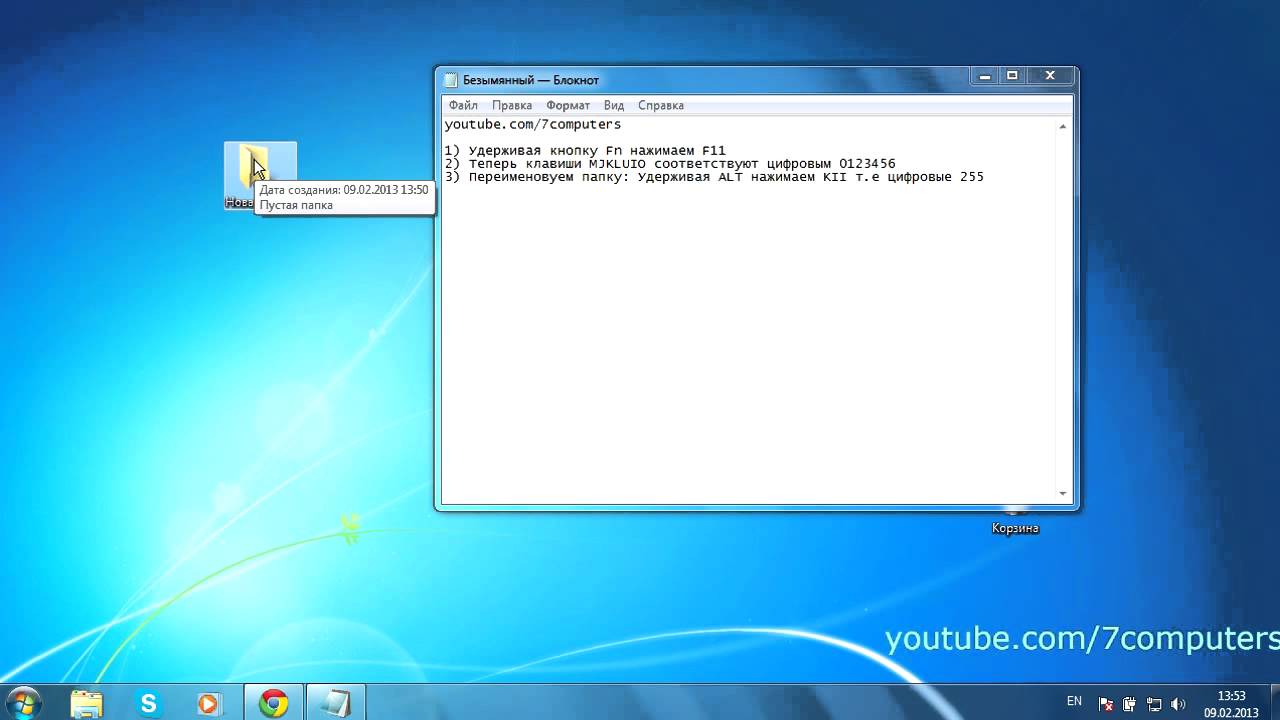Click the Notepad scrollbar up arrow
The height and width of the screenshot is (720, 1280).
pyautogui.click(x=1063, y=126)
